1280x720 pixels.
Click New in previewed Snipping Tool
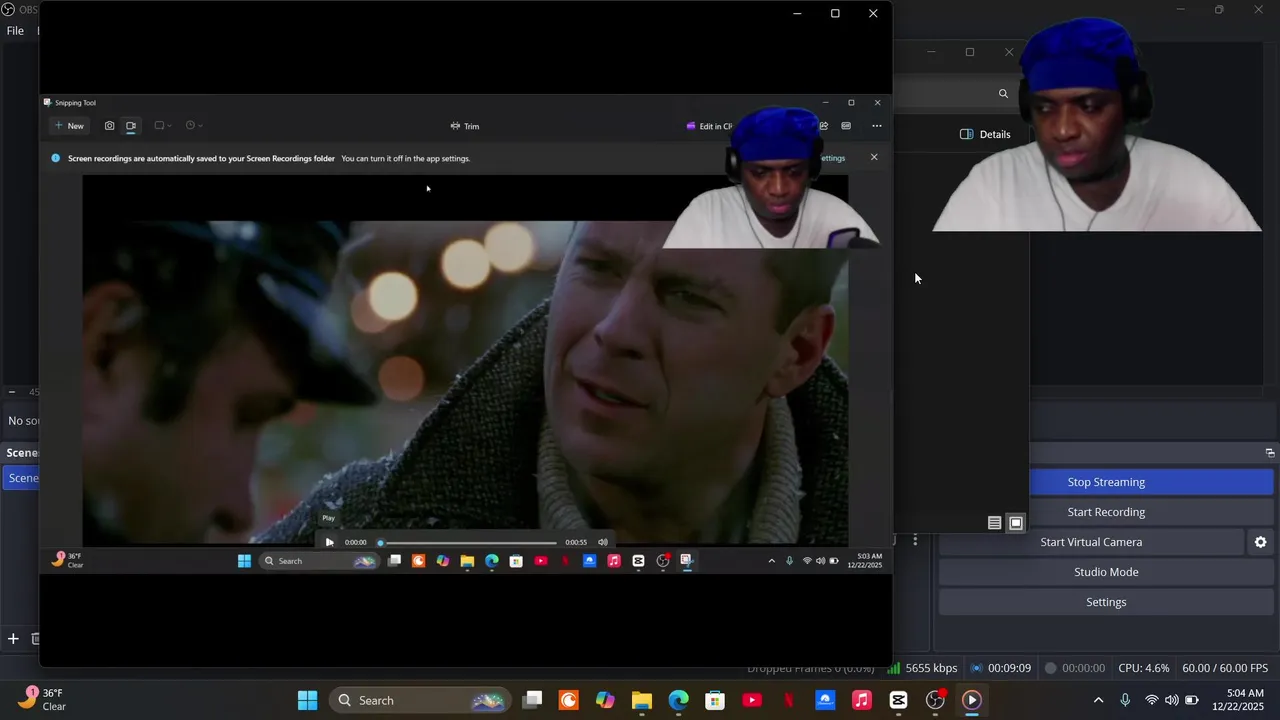pos(69,126)
